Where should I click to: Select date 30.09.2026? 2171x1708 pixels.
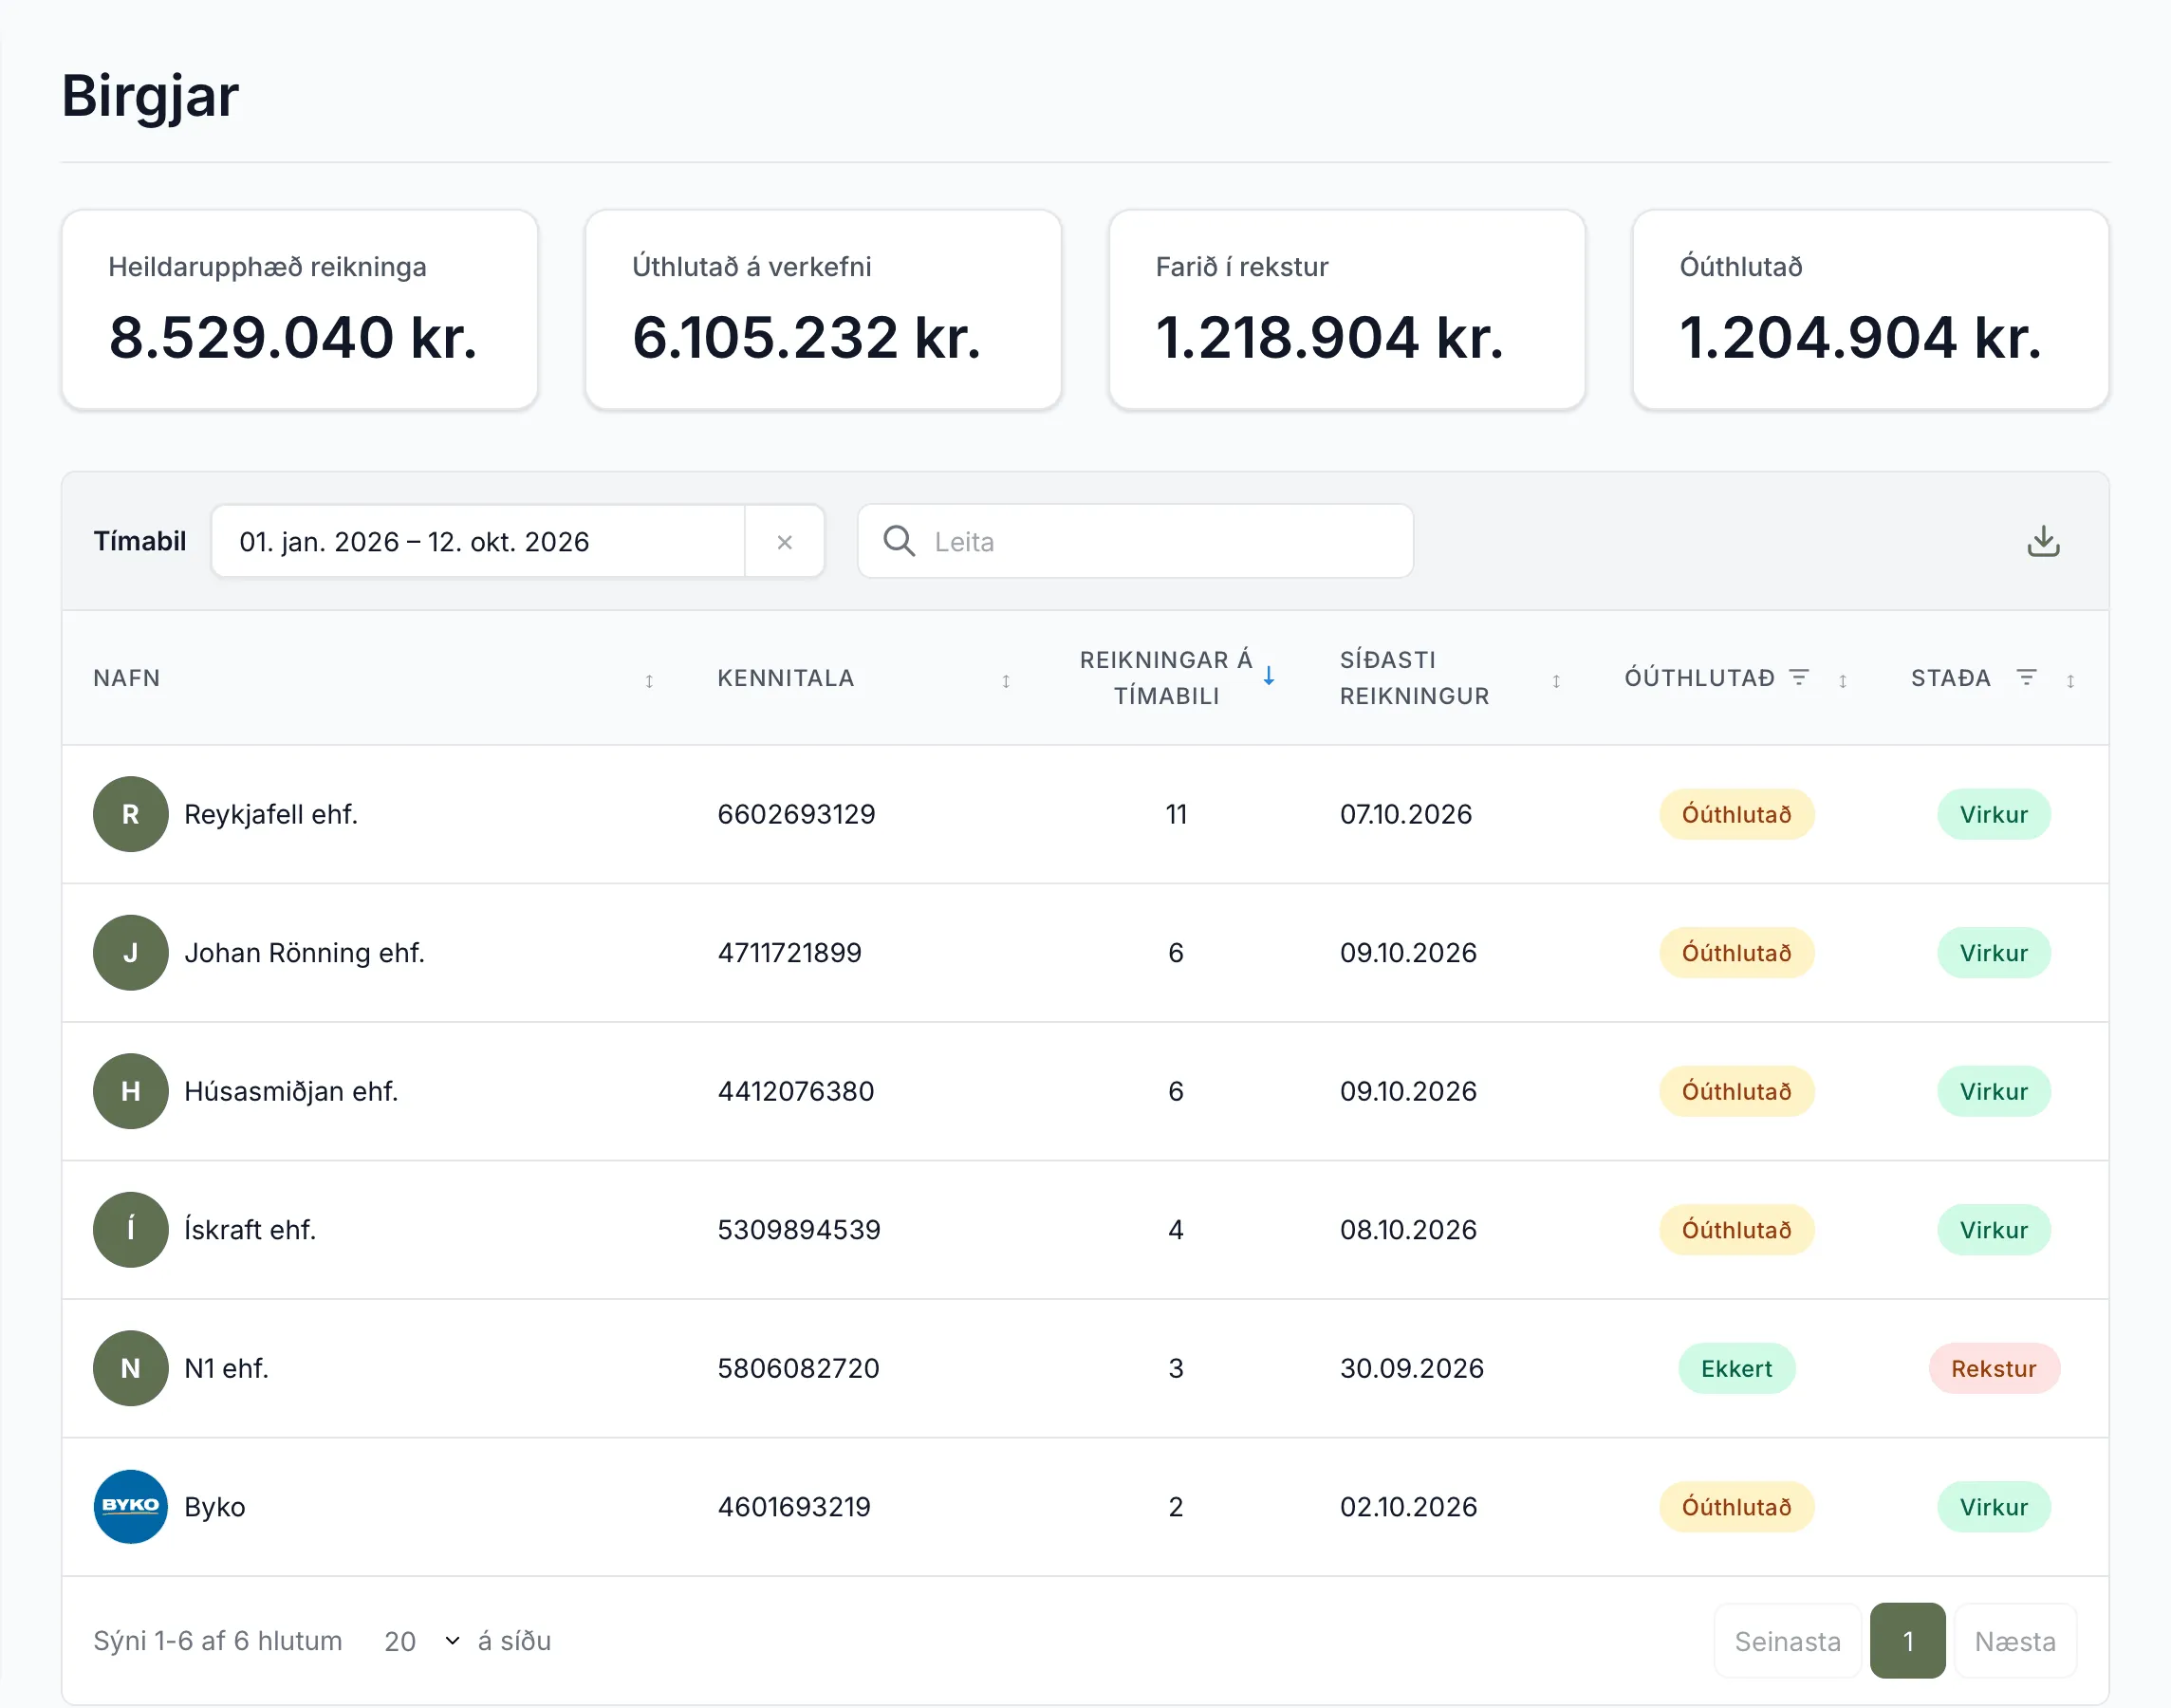click(x=1411, y=1368)
